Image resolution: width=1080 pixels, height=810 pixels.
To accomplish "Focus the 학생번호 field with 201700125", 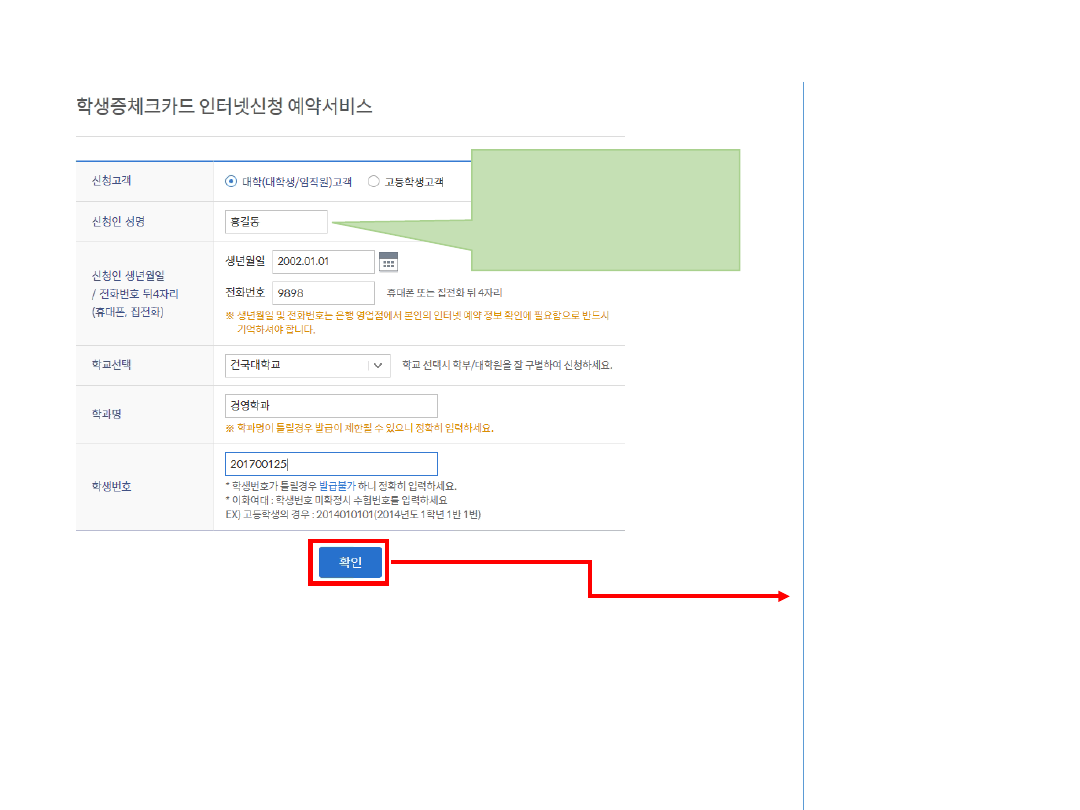I will click(x=331, y=464).
